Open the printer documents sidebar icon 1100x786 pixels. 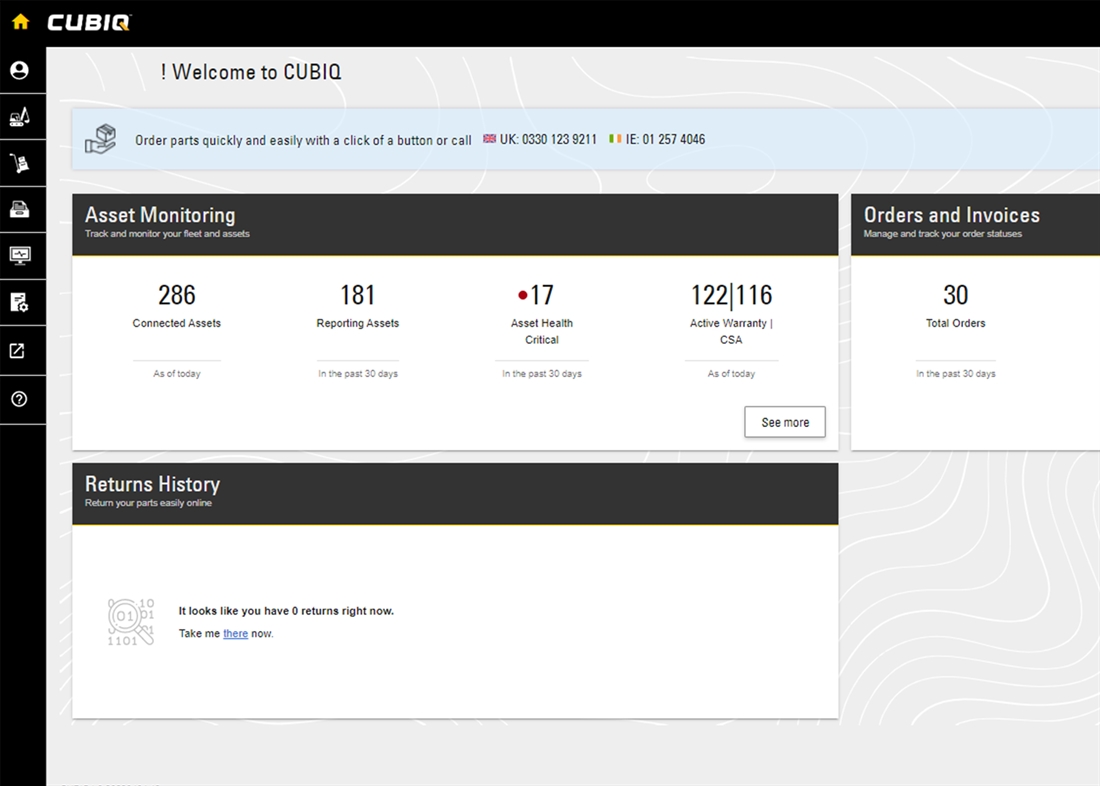[20, 209]
